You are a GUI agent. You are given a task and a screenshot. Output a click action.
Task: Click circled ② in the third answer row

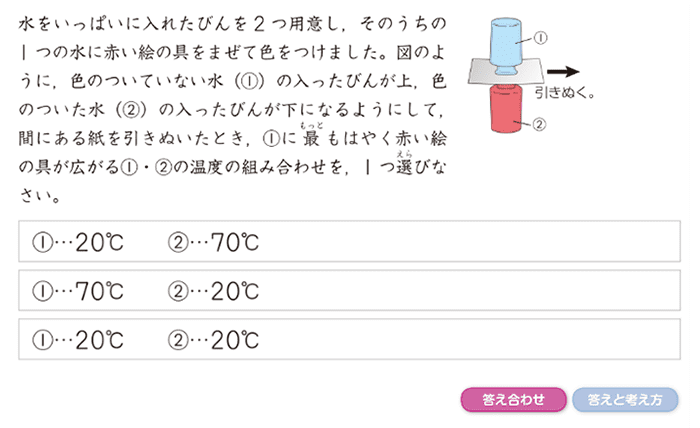pos(178,341)
